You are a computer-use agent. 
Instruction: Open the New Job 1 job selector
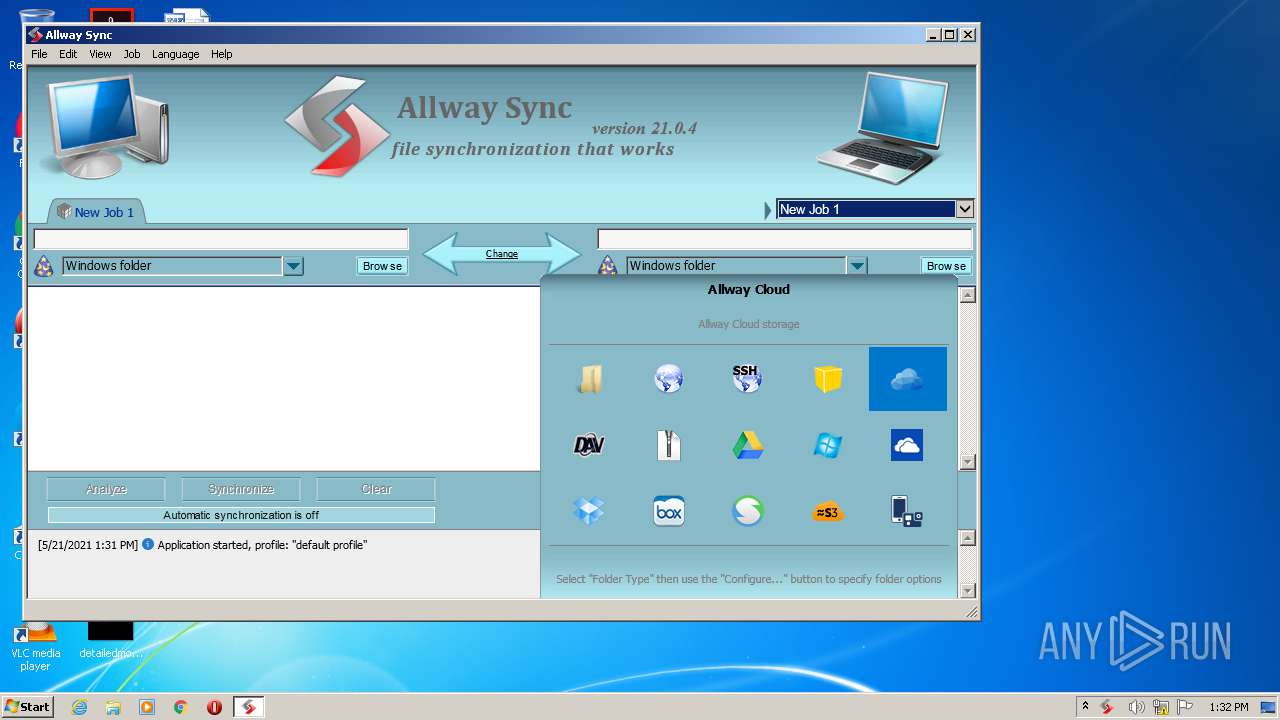point(875,209)
